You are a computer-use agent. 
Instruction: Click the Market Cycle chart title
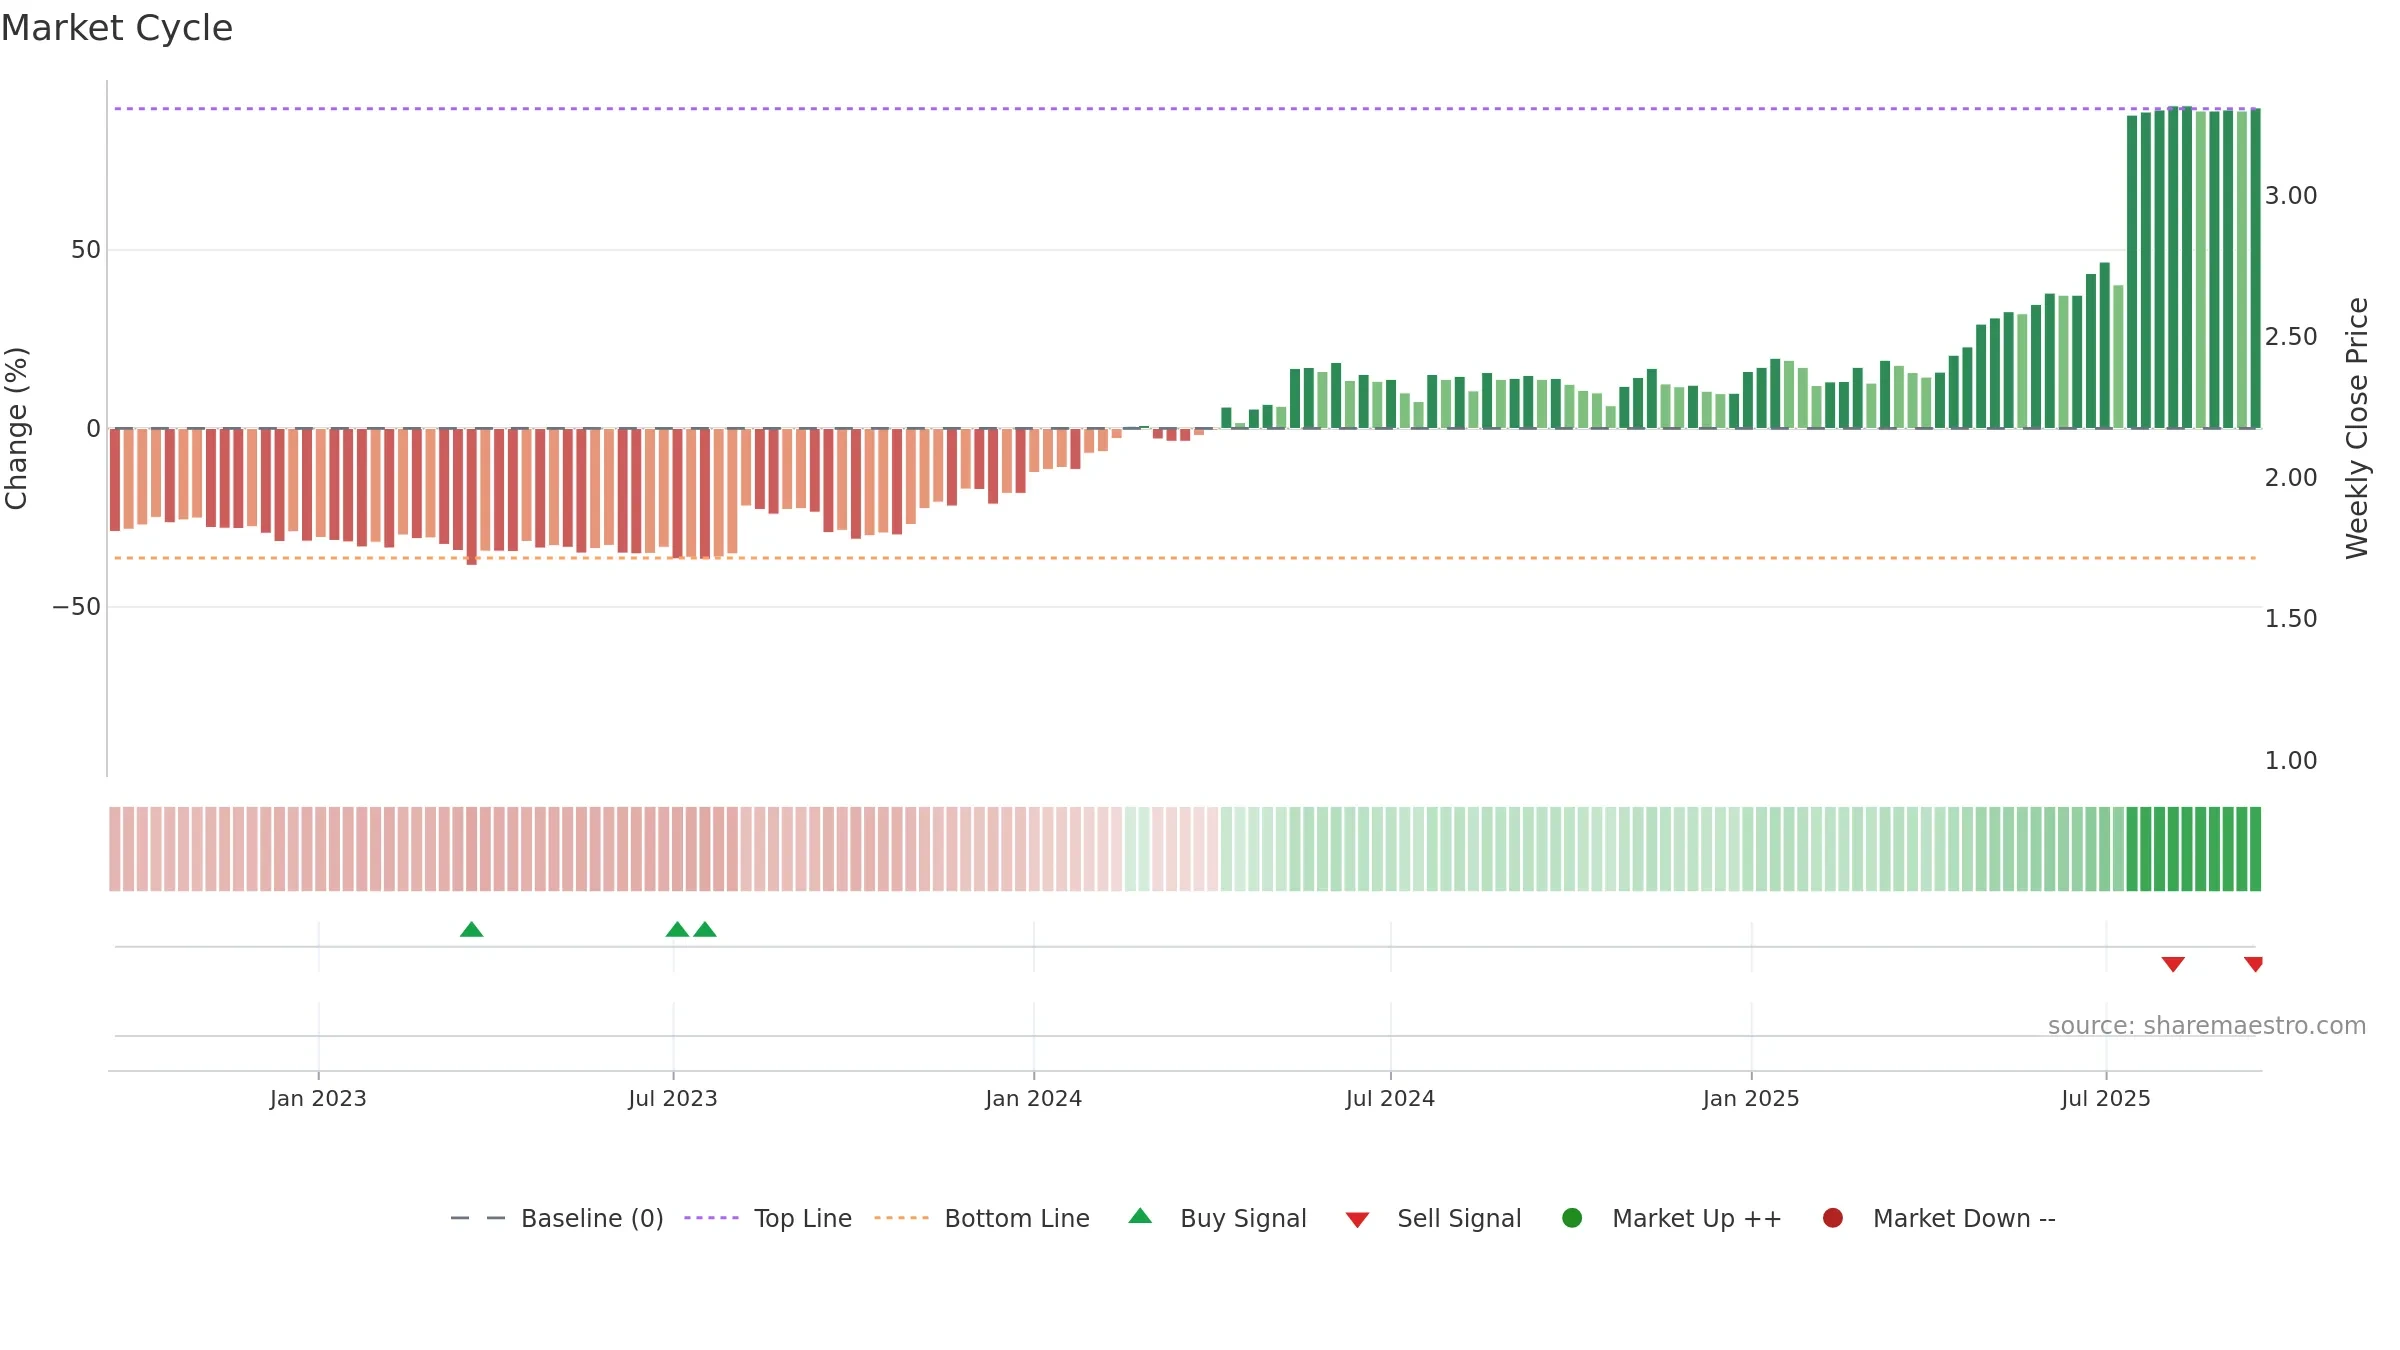click(117, 28)
